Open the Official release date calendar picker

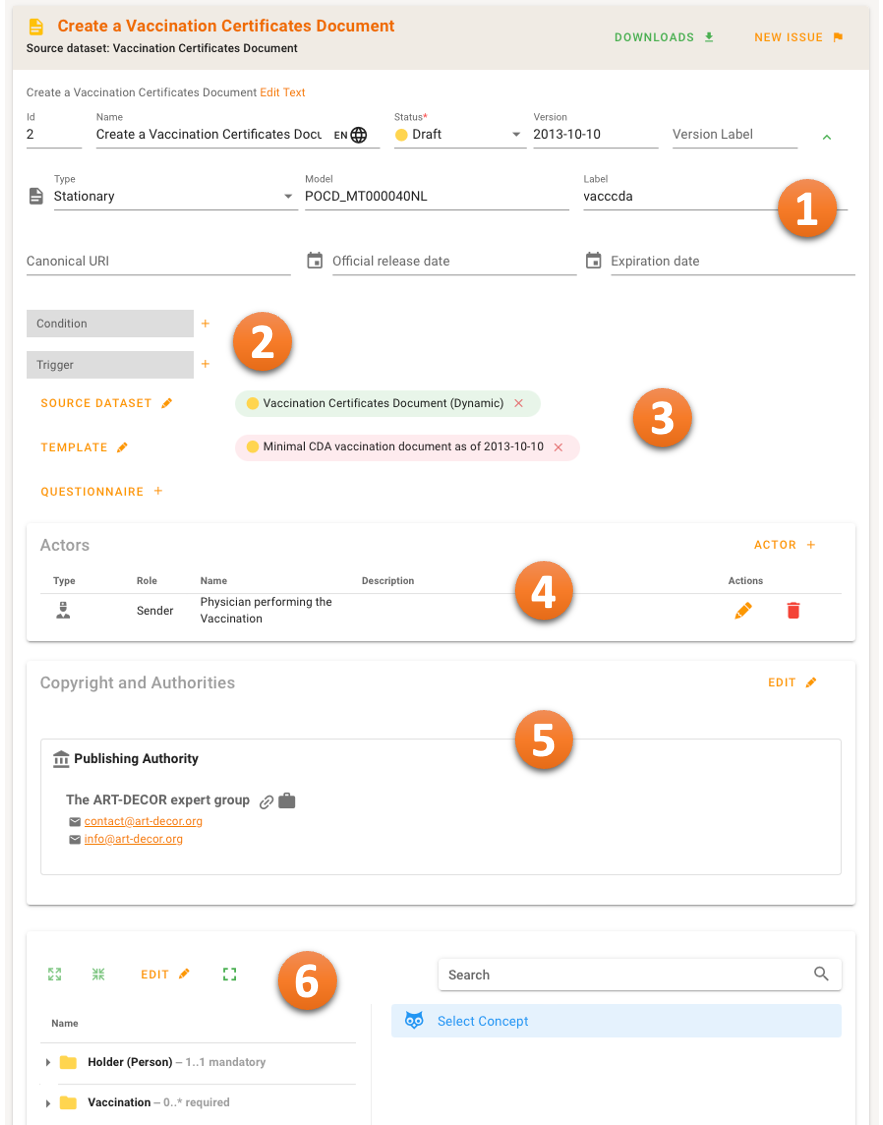[315, 261]
